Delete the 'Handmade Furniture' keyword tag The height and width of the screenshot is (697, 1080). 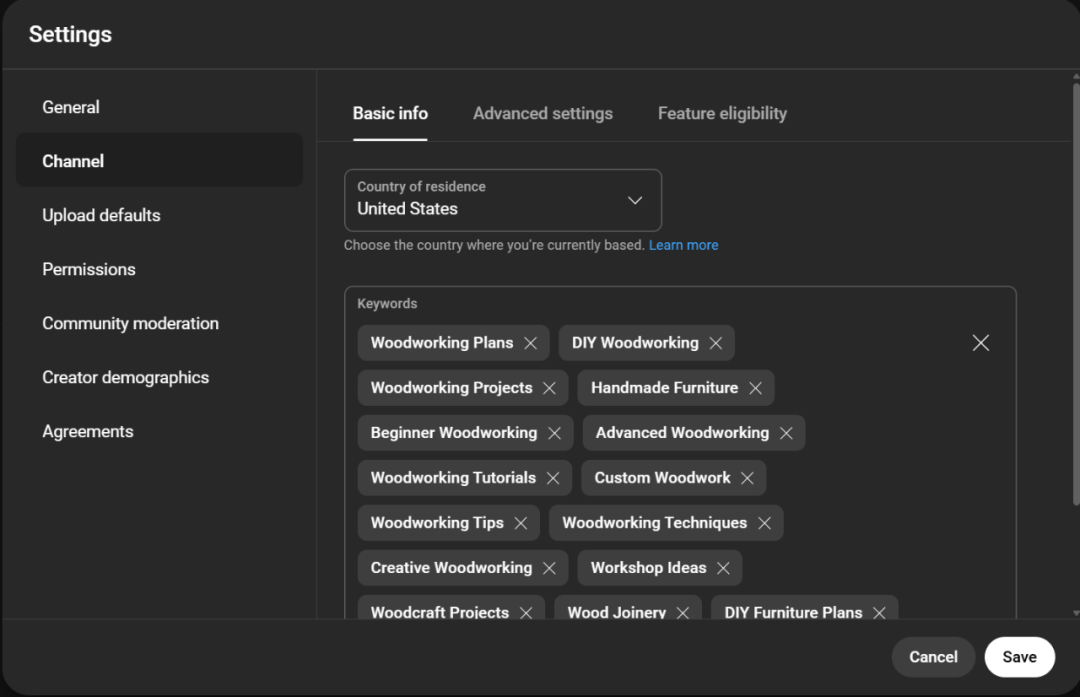click(x=755, y=388)
